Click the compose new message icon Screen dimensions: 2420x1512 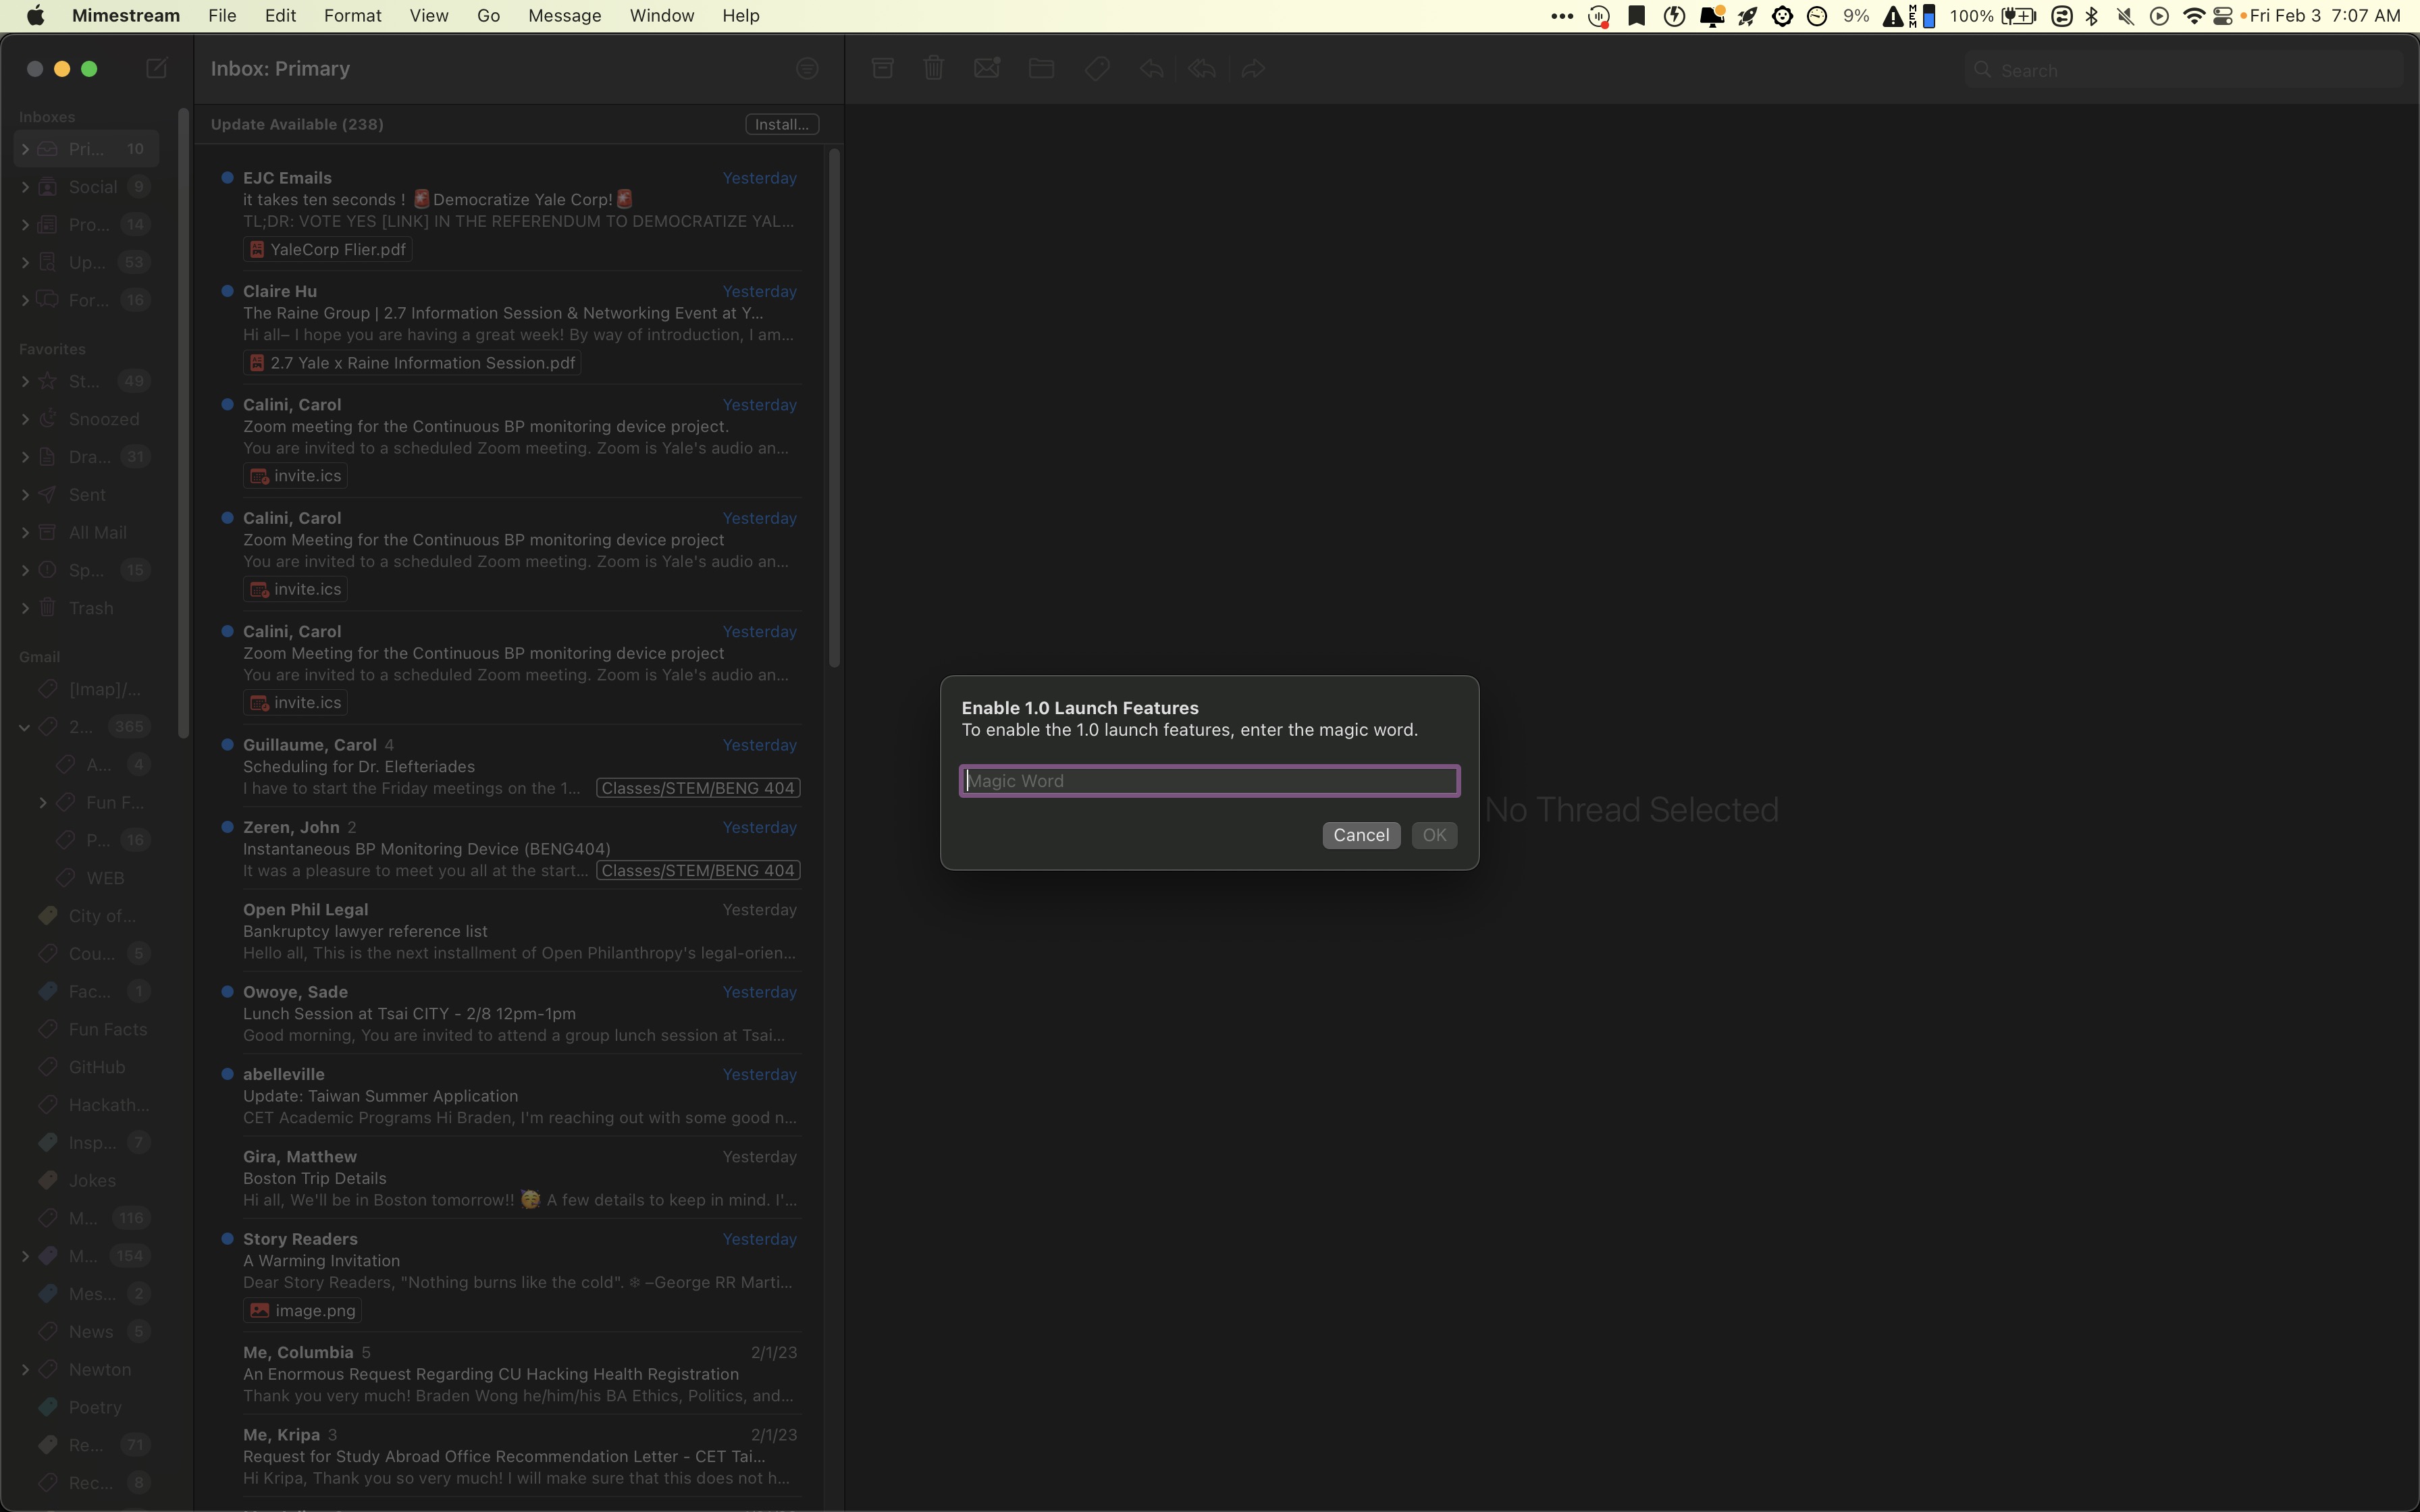(156, 69)
